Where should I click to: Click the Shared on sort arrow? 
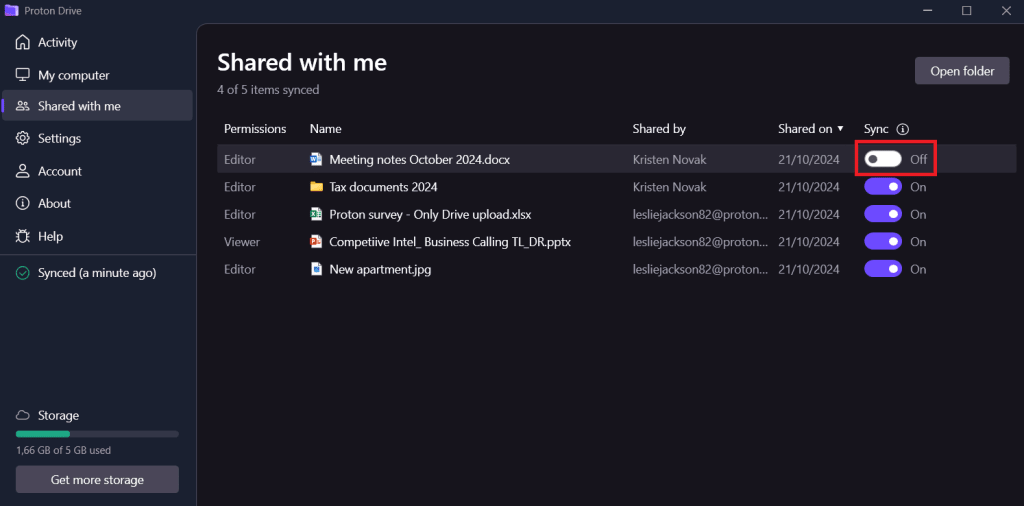point(840,129)
